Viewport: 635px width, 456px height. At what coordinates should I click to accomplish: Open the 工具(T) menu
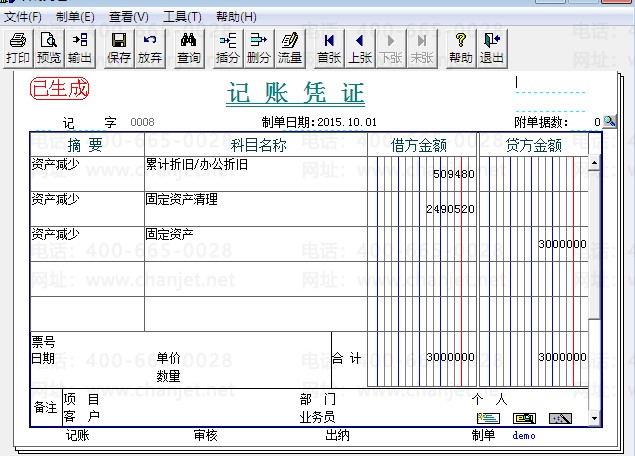coord(181,17)
